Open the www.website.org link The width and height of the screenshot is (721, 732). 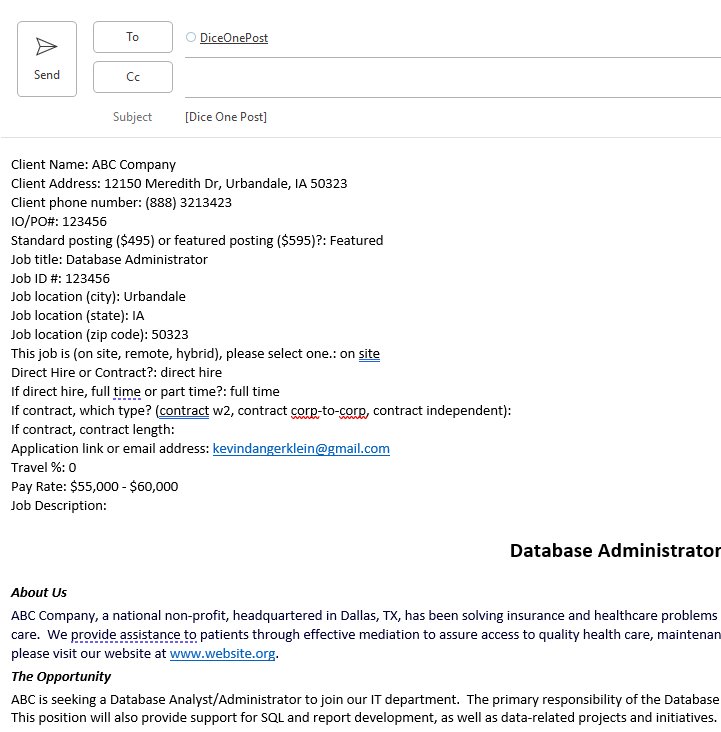tap(222, 654)
